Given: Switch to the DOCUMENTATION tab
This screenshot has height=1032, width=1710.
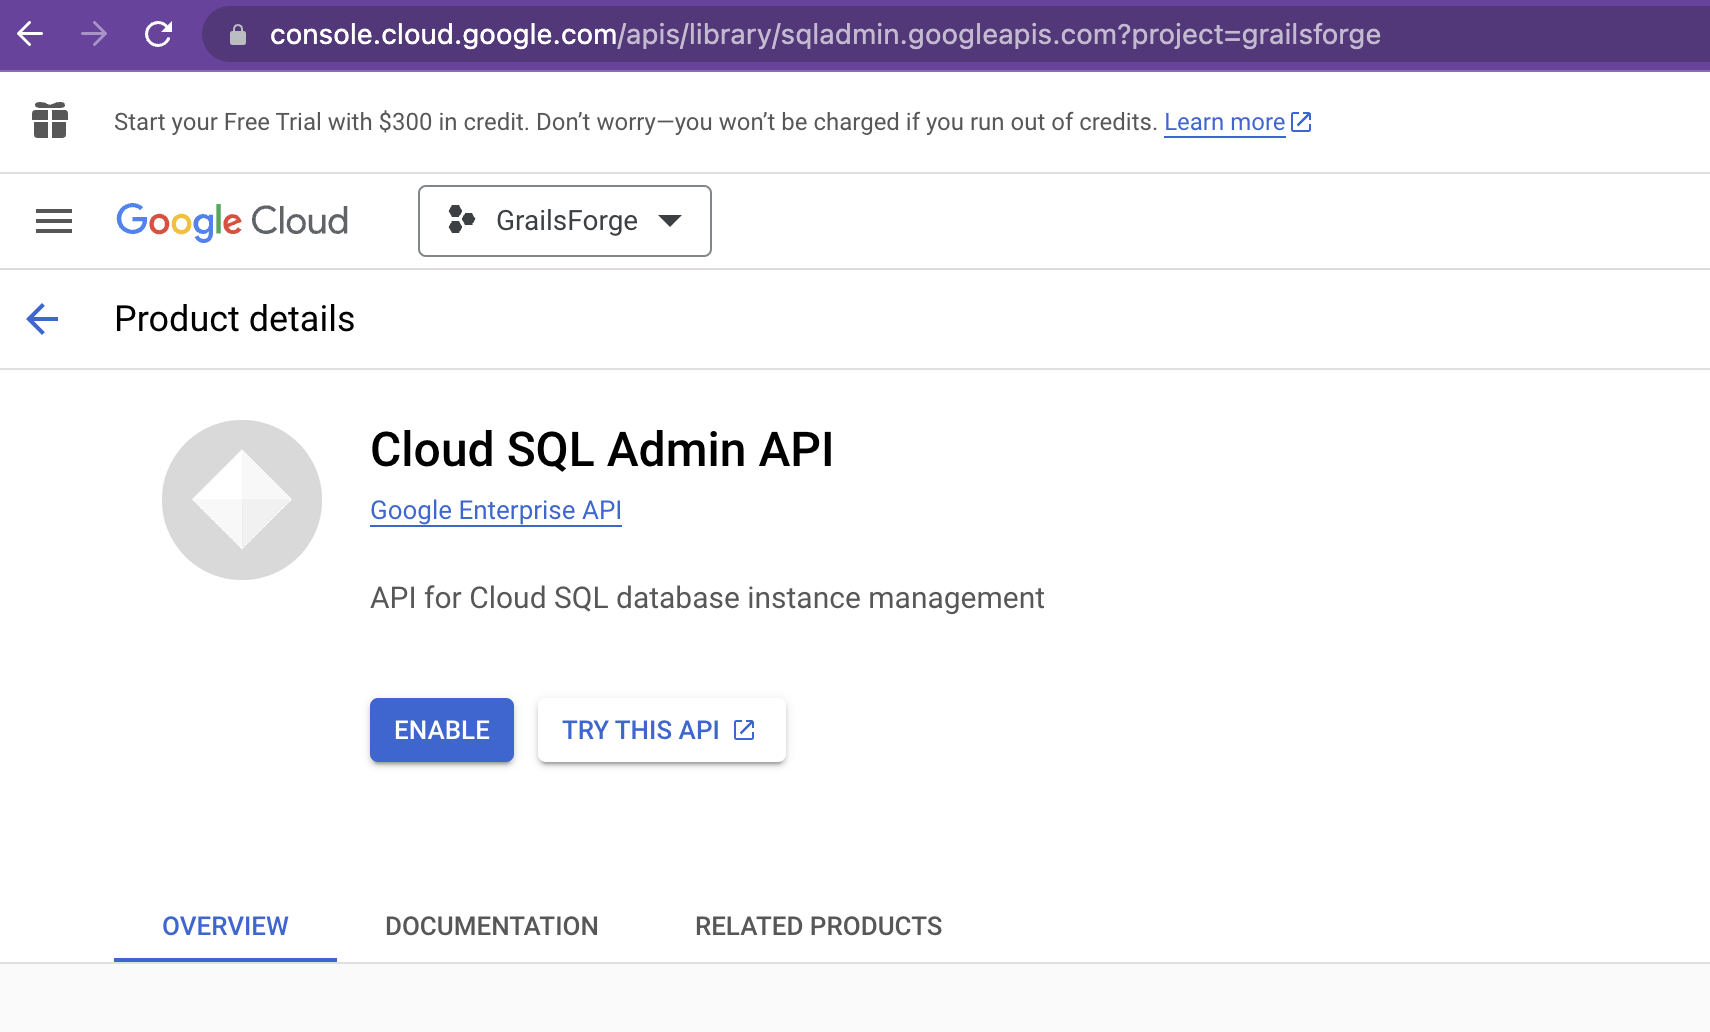Looking at the screenshot, I should [x=492, y=926].
